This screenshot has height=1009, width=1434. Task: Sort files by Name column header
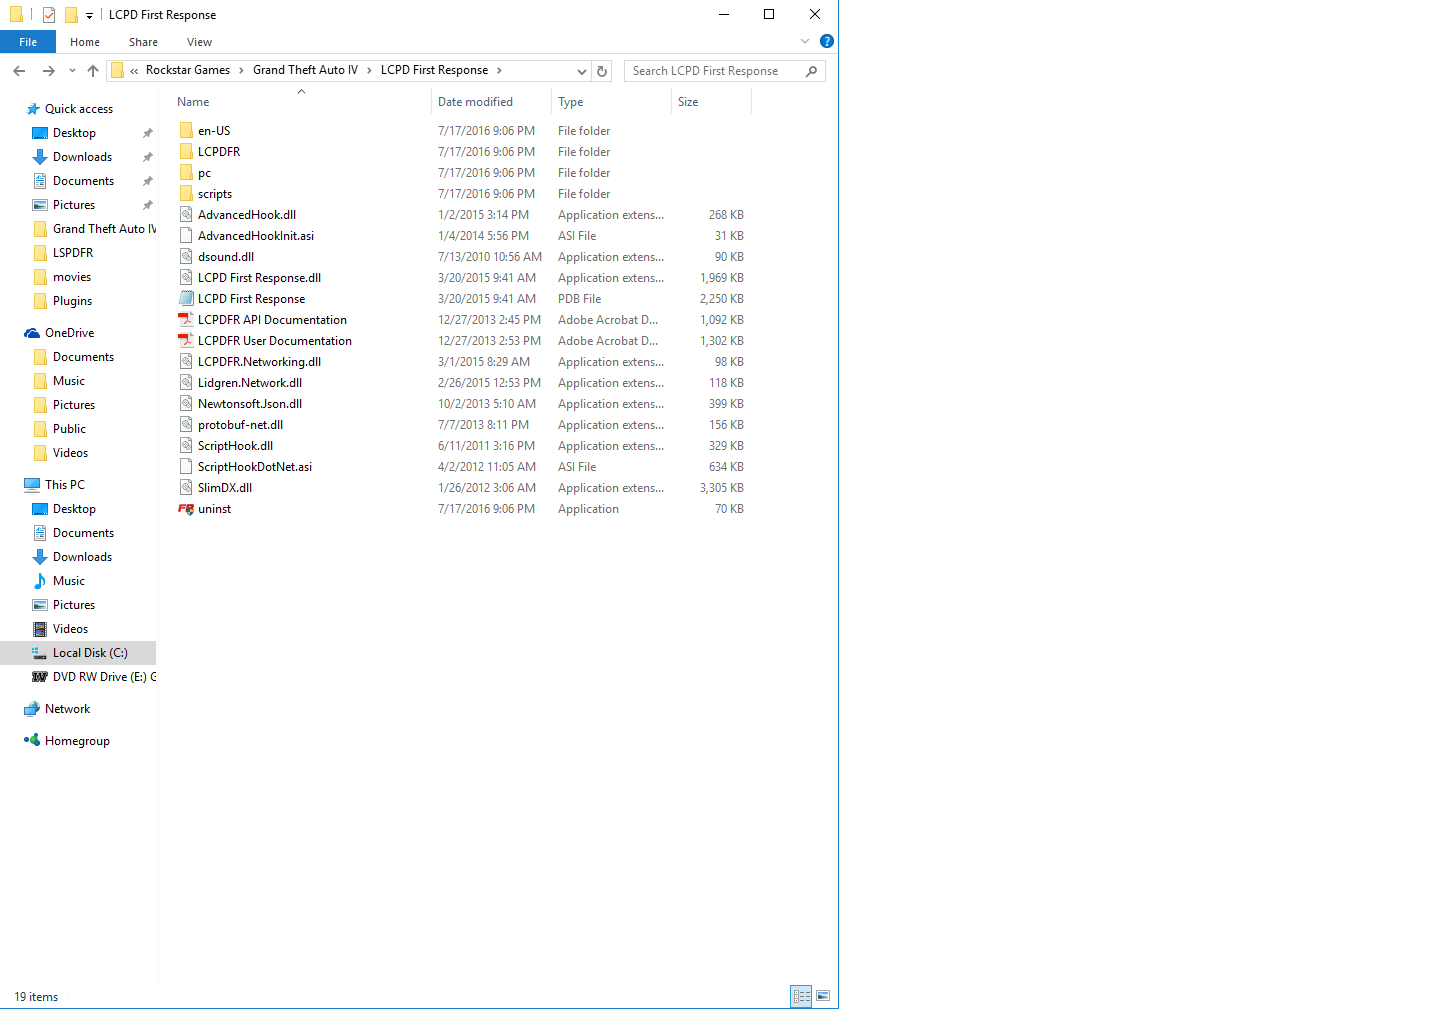click(x=300, y=102)
